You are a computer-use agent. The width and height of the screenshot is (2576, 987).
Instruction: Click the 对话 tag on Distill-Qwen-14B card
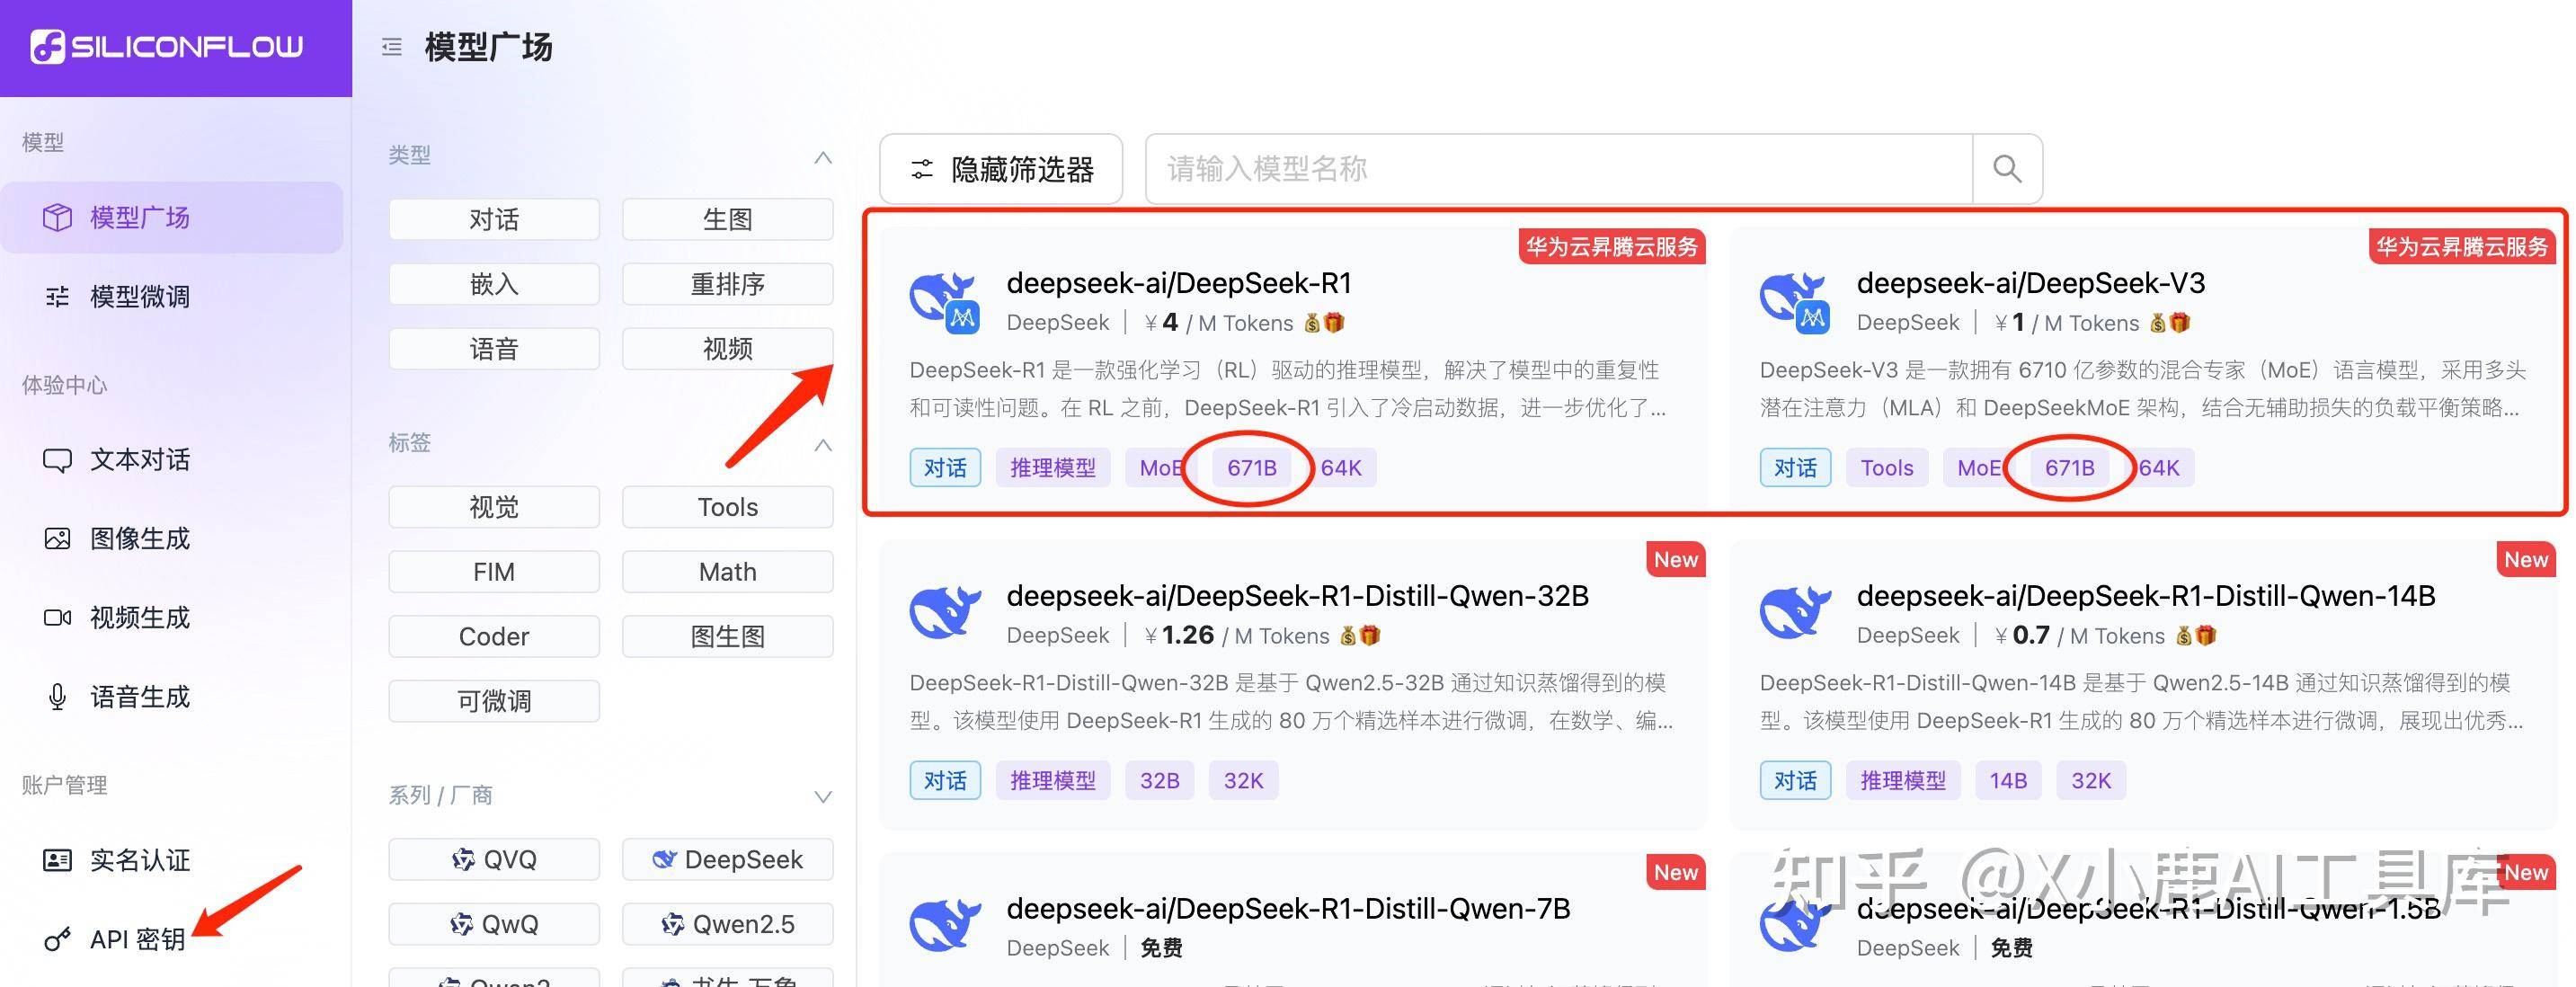tap(1795, 780)
